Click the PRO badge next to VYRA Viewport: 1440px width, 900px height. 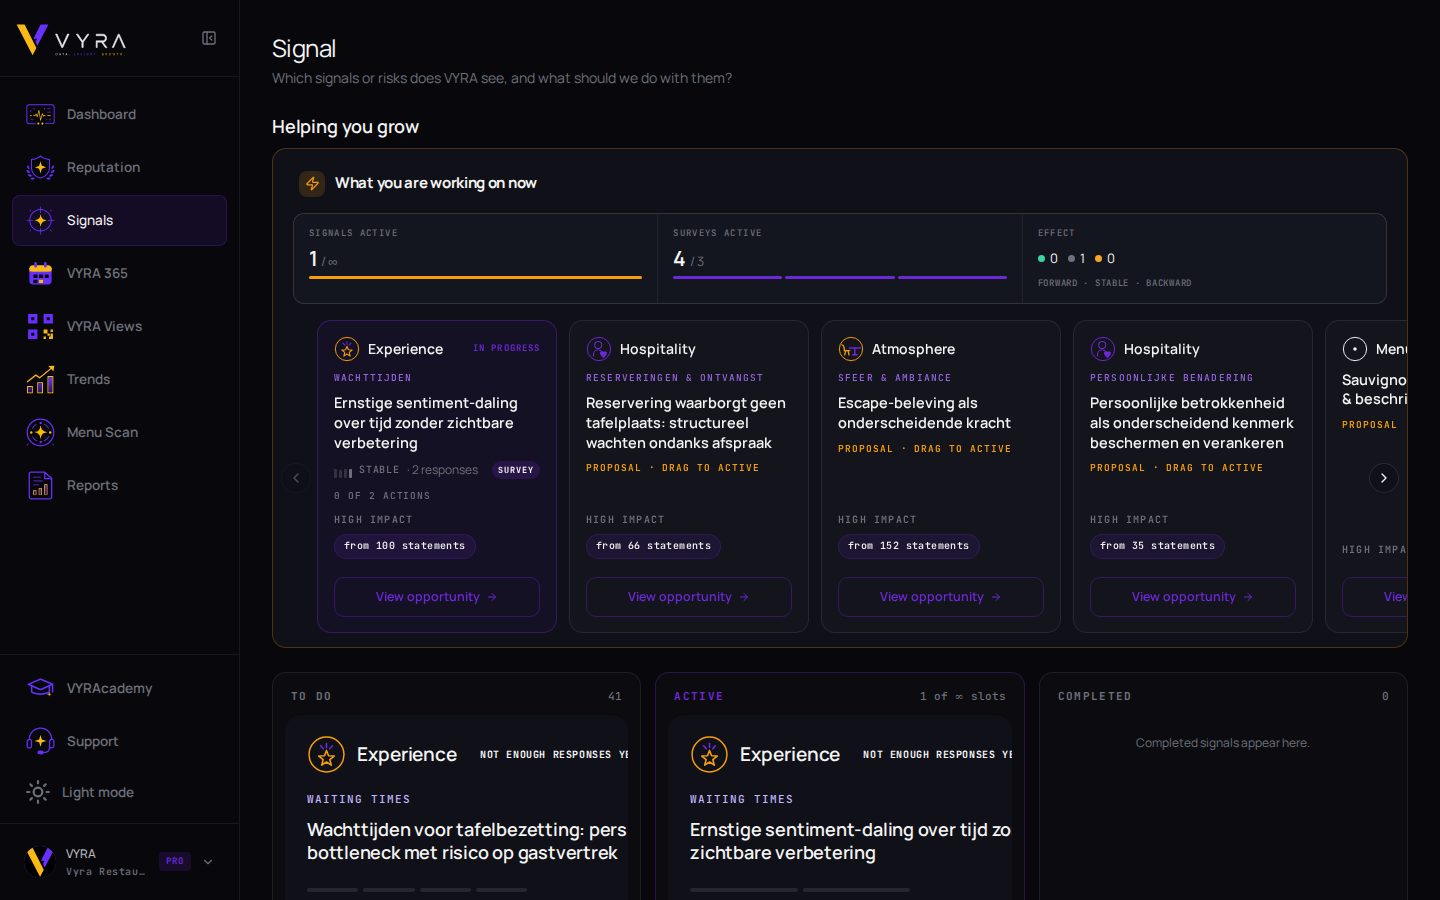[175, 861]
